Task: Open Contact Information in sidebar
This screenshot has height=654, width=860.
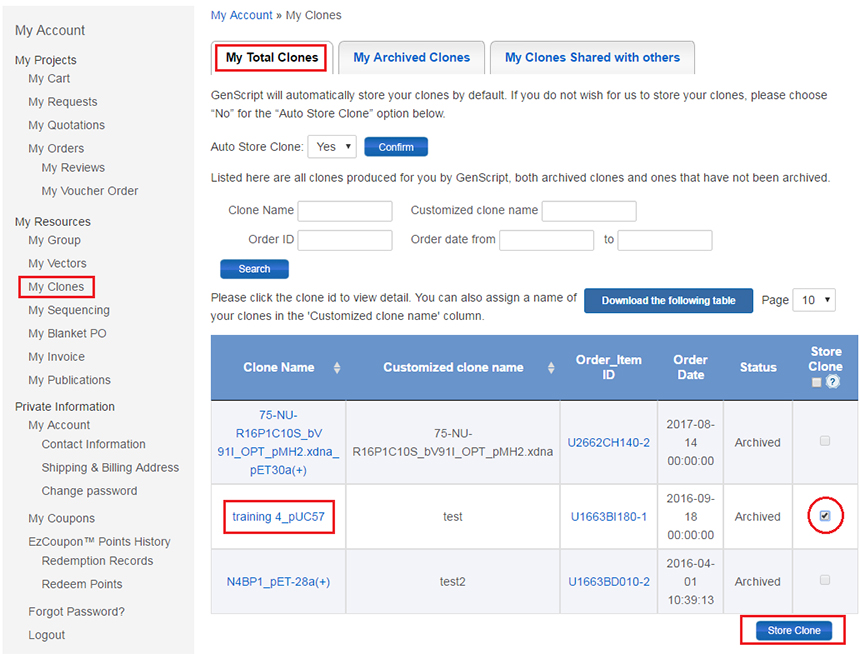Action: tap(94, 444)
